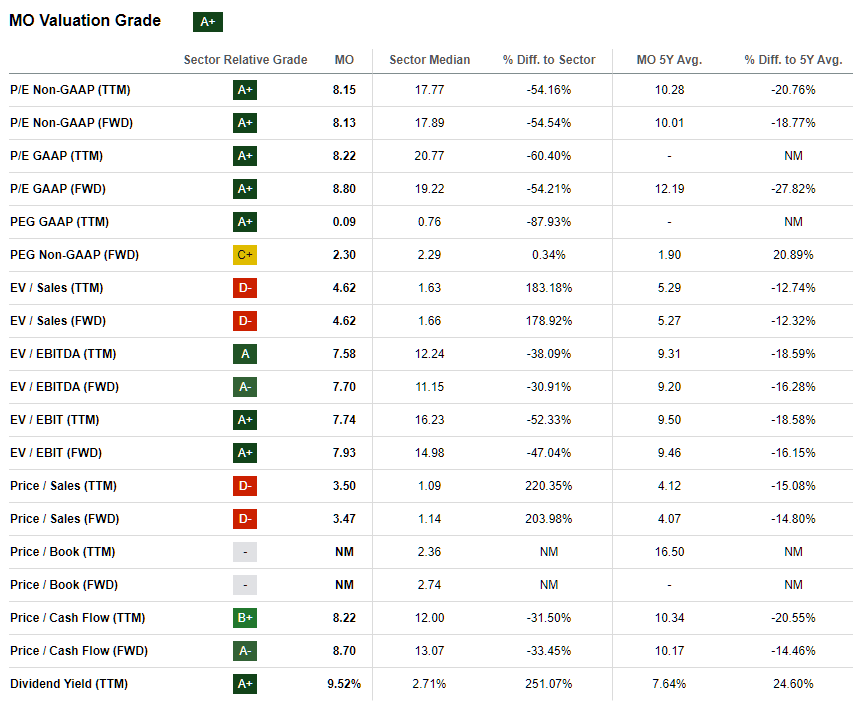The height and width of the screenshot is (707, 859).
Task: Click the Sector Relative Grade column header
Action: pos(245,60)
